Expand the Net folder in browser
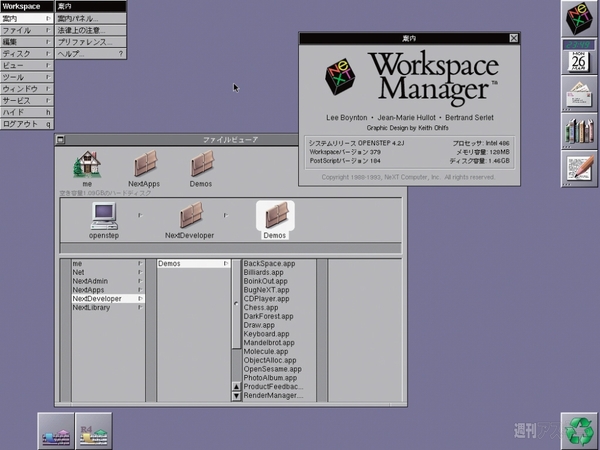Viewport: 600px width, 450px height. pyautogui.click(x=108, y=272)
